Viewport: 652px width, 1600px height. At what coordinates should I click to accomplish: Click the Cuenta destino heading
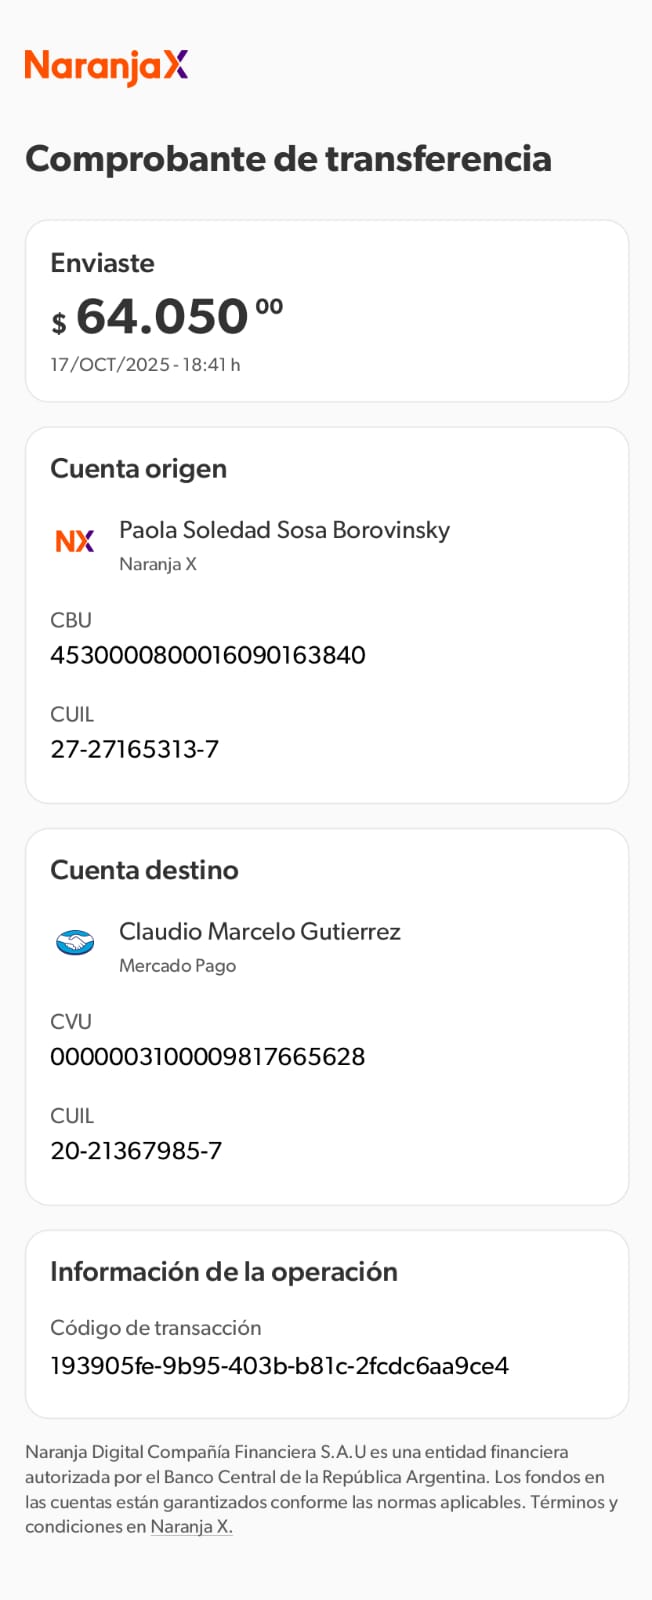click(144, 870)
